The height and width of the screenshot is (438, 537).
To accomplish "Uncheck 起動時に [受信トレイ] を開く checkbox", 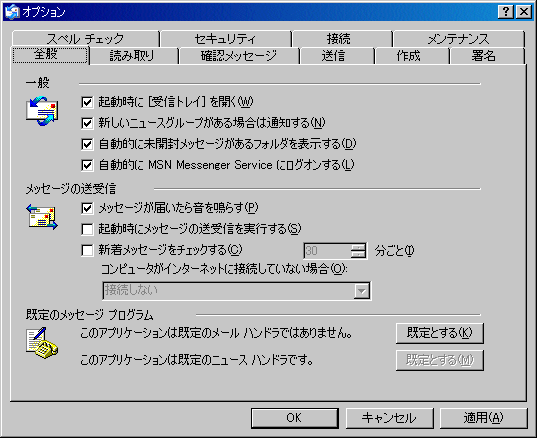I will (87, 102).
